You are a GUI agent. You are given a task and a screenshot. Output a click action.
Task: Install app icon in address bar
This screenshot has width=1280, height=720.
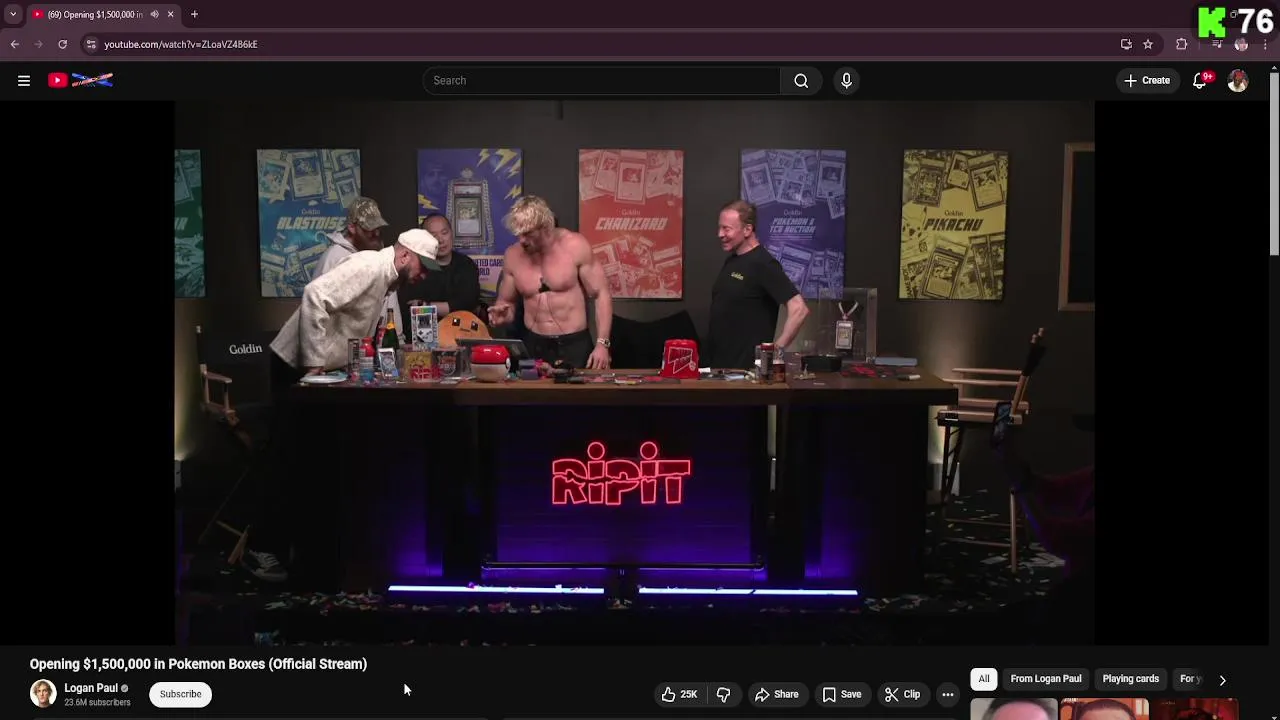pos(1126,44)
